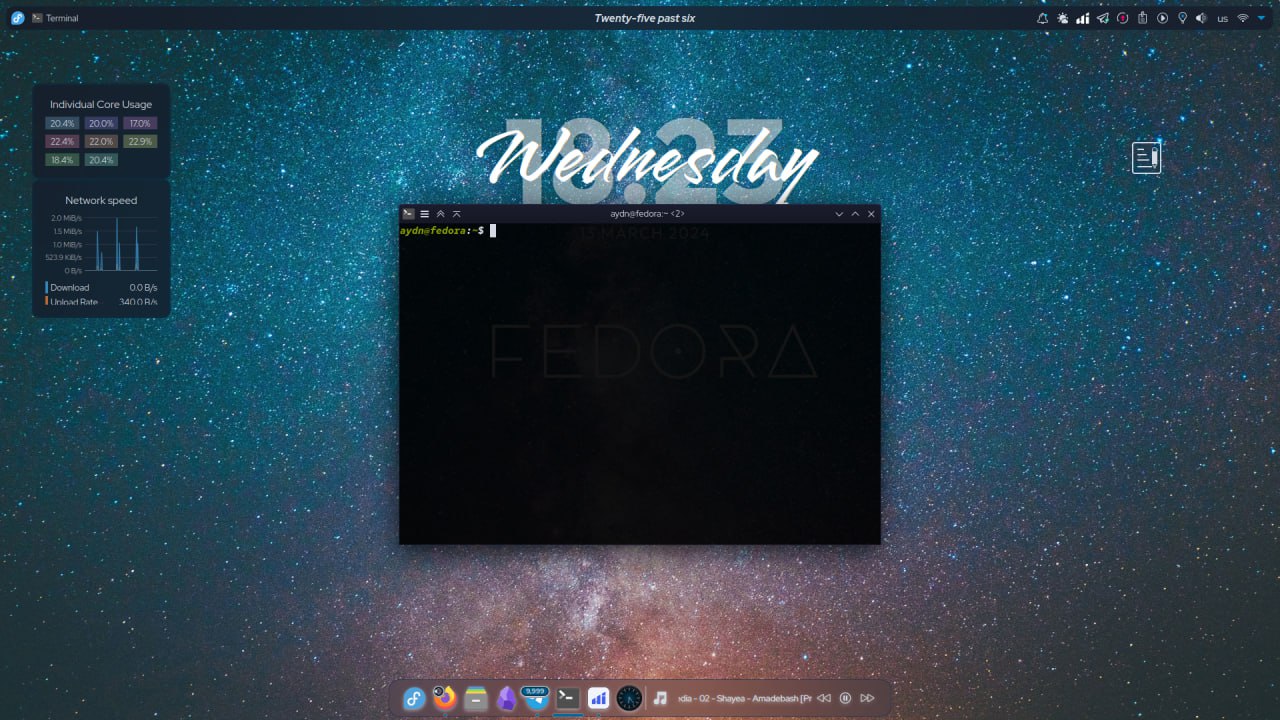The image size is (1280, 720).
Task: Open the terminal window hamburger menu
Action: [424, 214]
